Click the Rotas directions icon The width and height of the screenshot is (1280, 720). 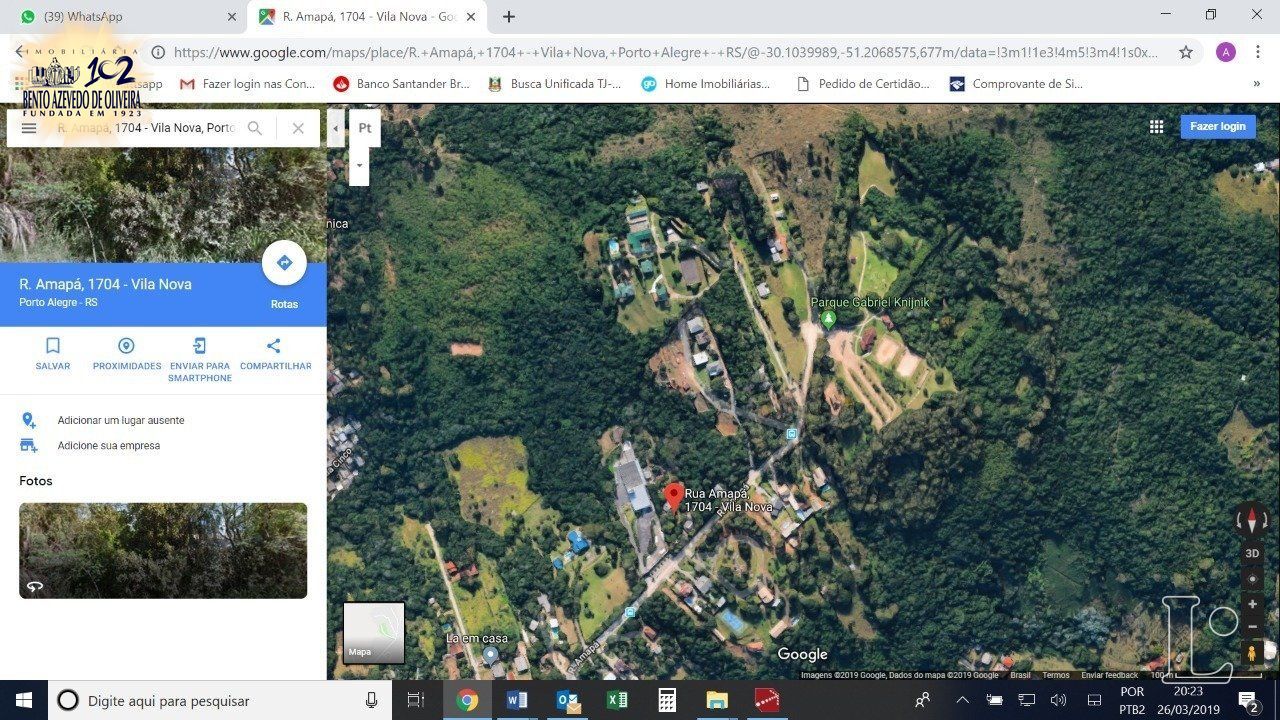(284, 263)
